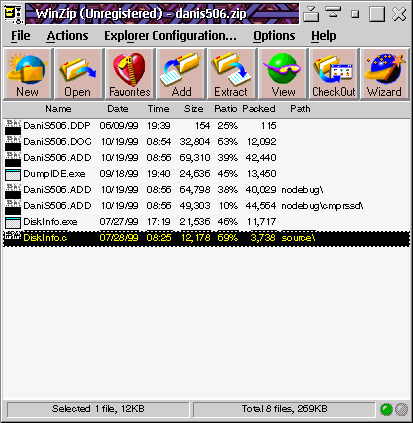Sort file list by Size column header
This screenshot has width=413, height=423.
pos(193,109)
